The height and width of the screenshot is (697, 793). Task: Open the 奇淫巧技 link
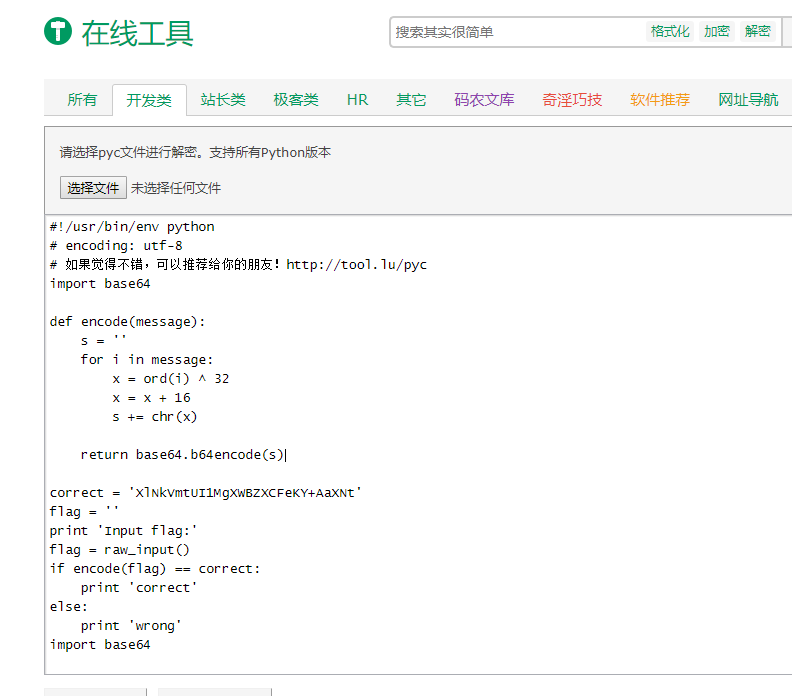572,100
